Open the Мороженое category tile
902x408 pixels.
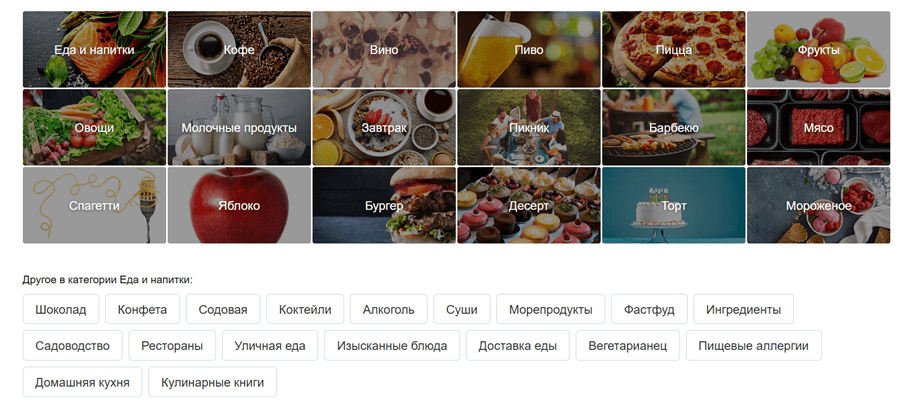(x=819, y=205)
